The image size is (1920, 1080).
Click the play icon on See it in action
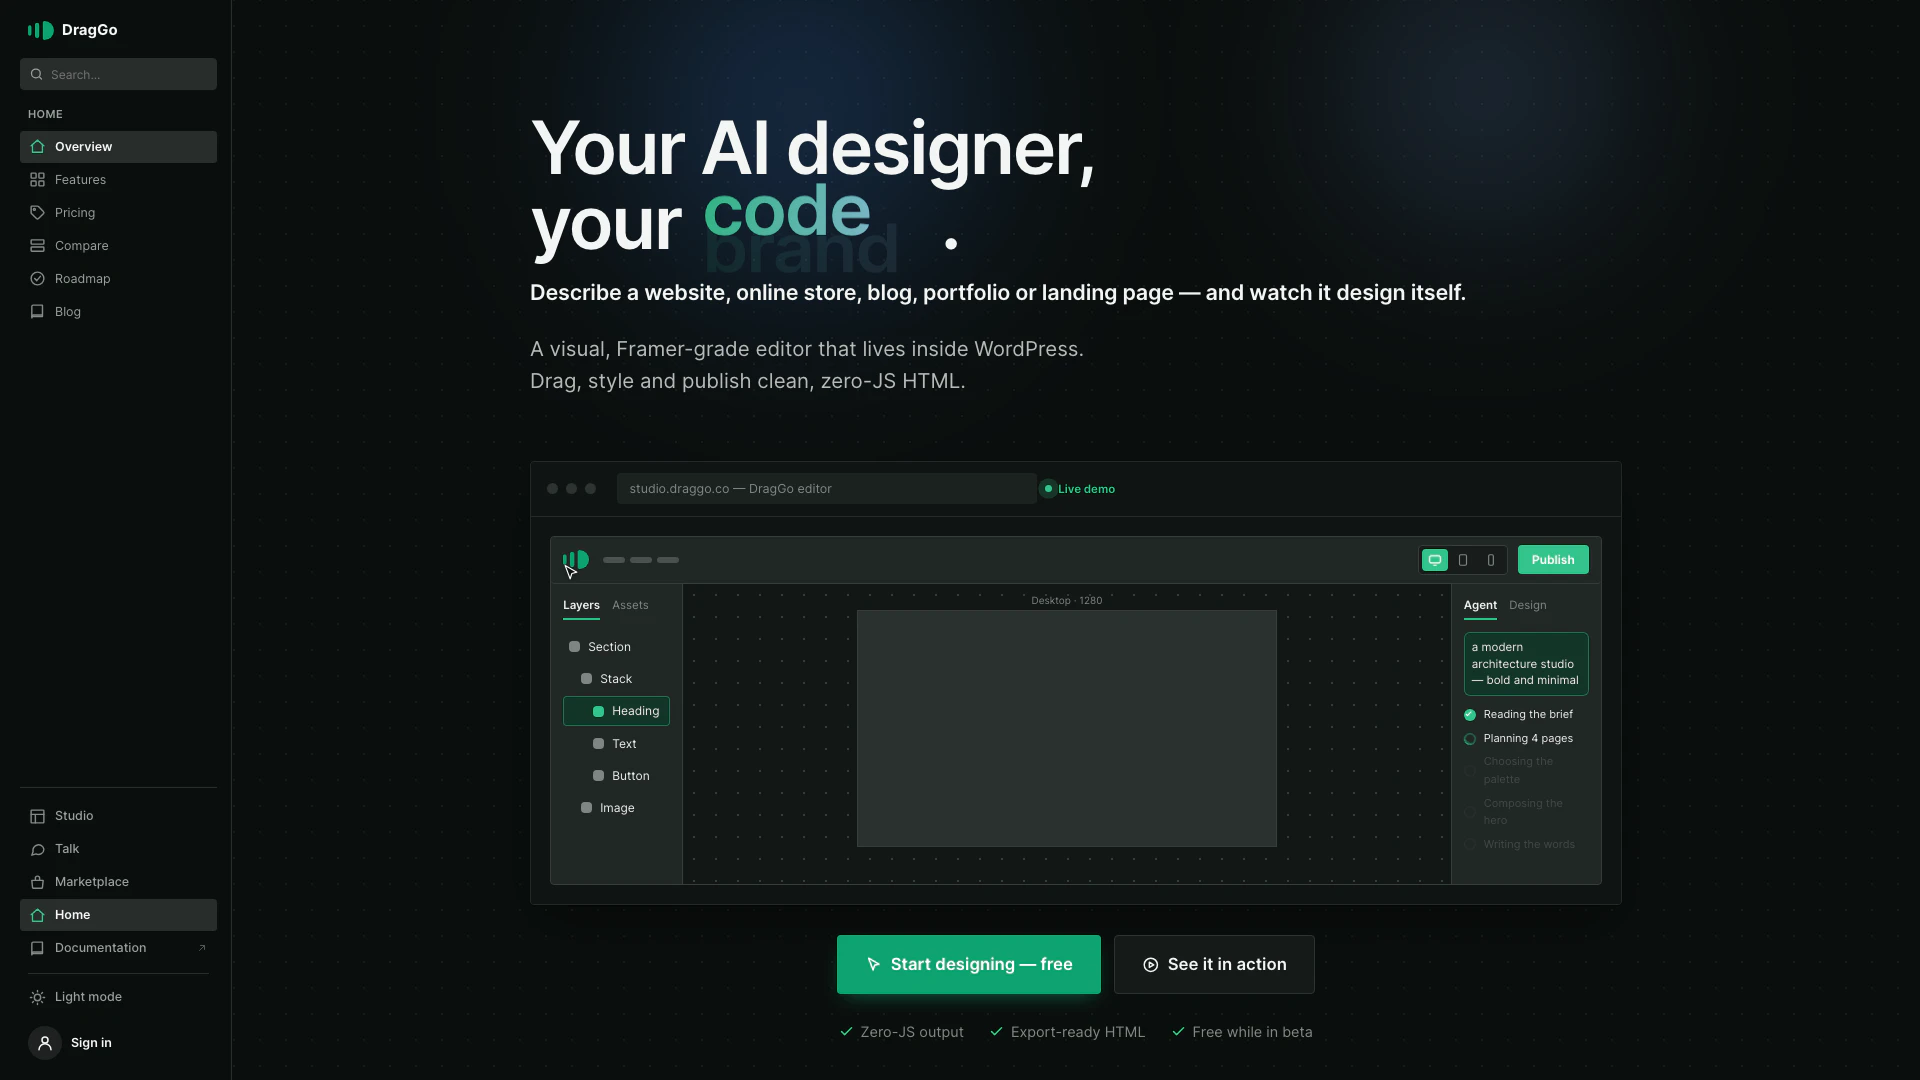click(1150, 965)
